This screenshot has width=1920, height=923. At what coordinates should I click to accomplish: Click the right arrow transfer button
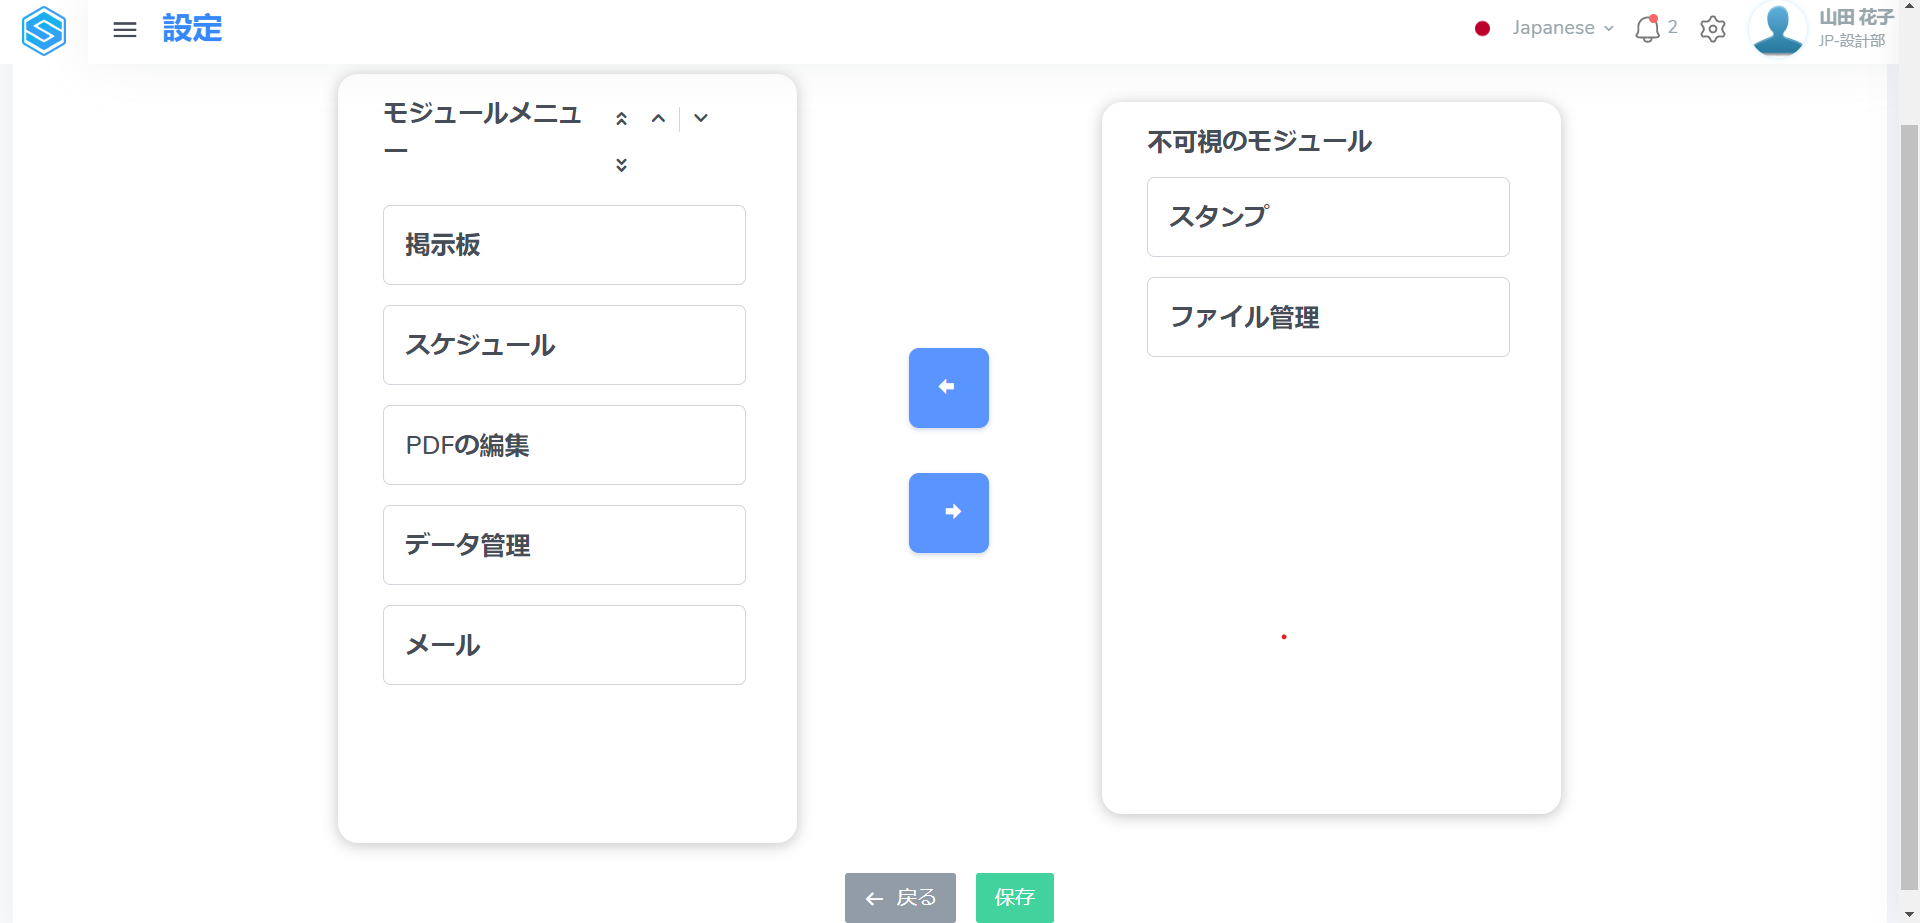pos(948,513)
